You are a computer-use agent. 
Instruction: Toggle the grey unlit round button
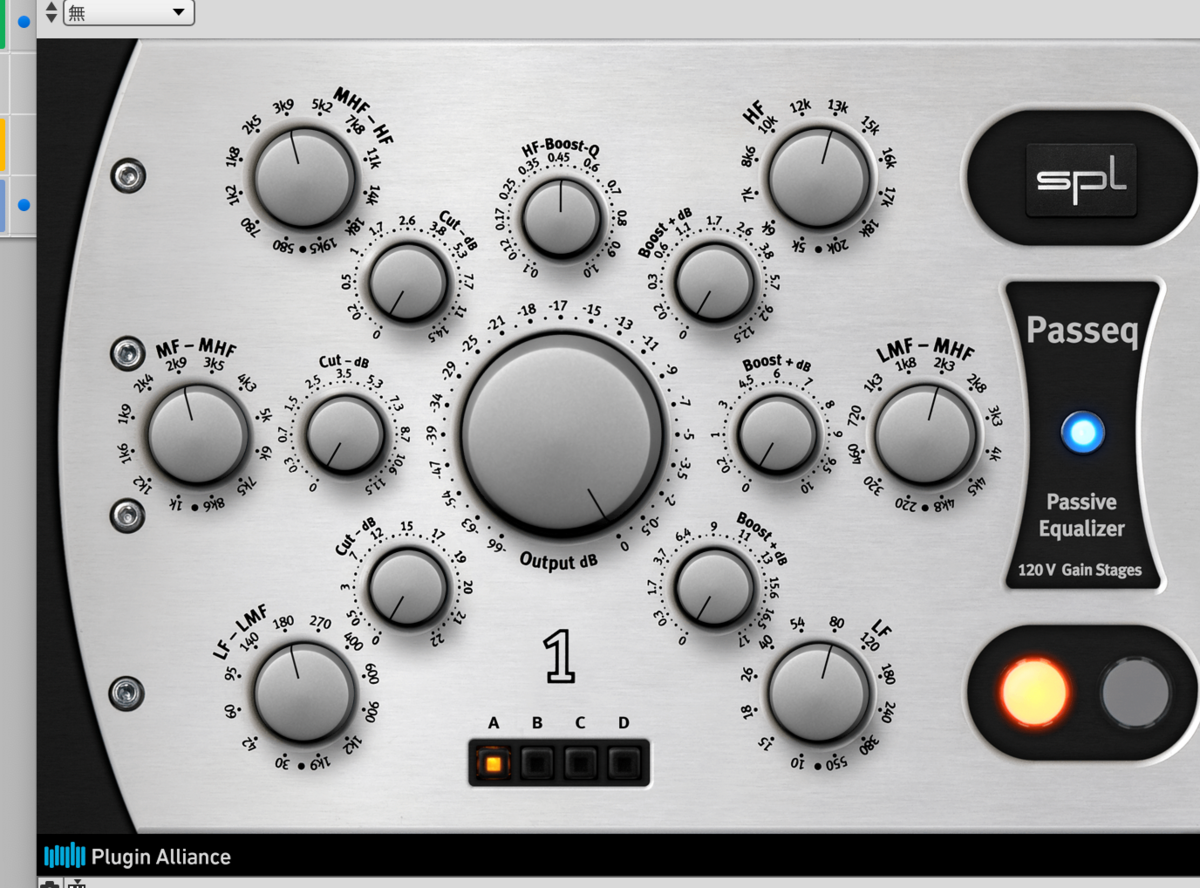[x=1135, y=692]
